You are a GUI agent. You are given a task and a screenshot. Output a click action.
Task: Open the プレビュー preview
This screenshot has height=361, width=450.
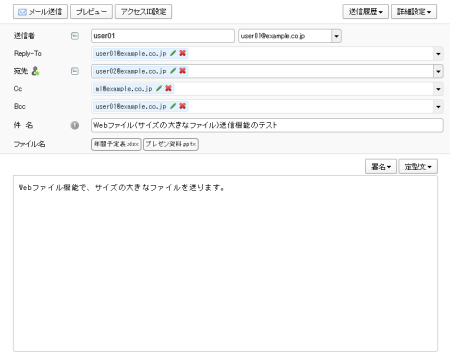point(91,12)
